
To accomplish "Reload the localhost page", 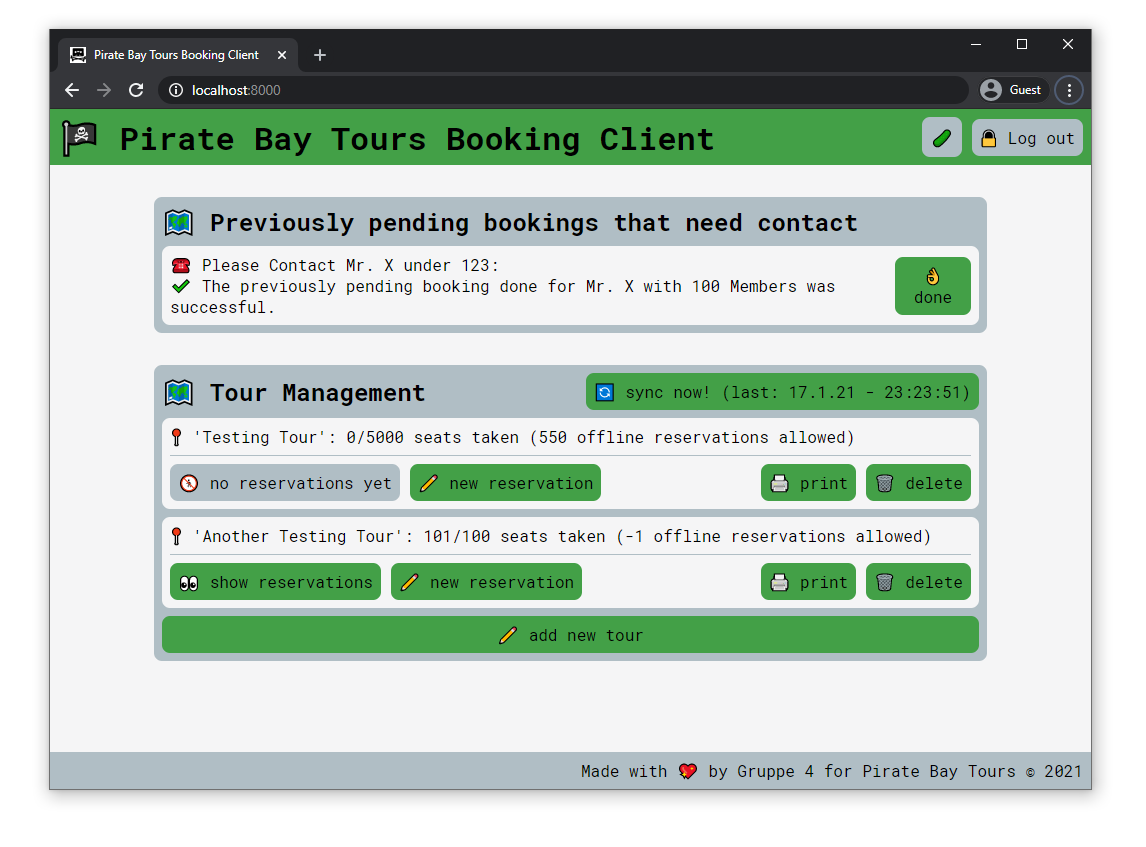I will [x=136, y=90].
